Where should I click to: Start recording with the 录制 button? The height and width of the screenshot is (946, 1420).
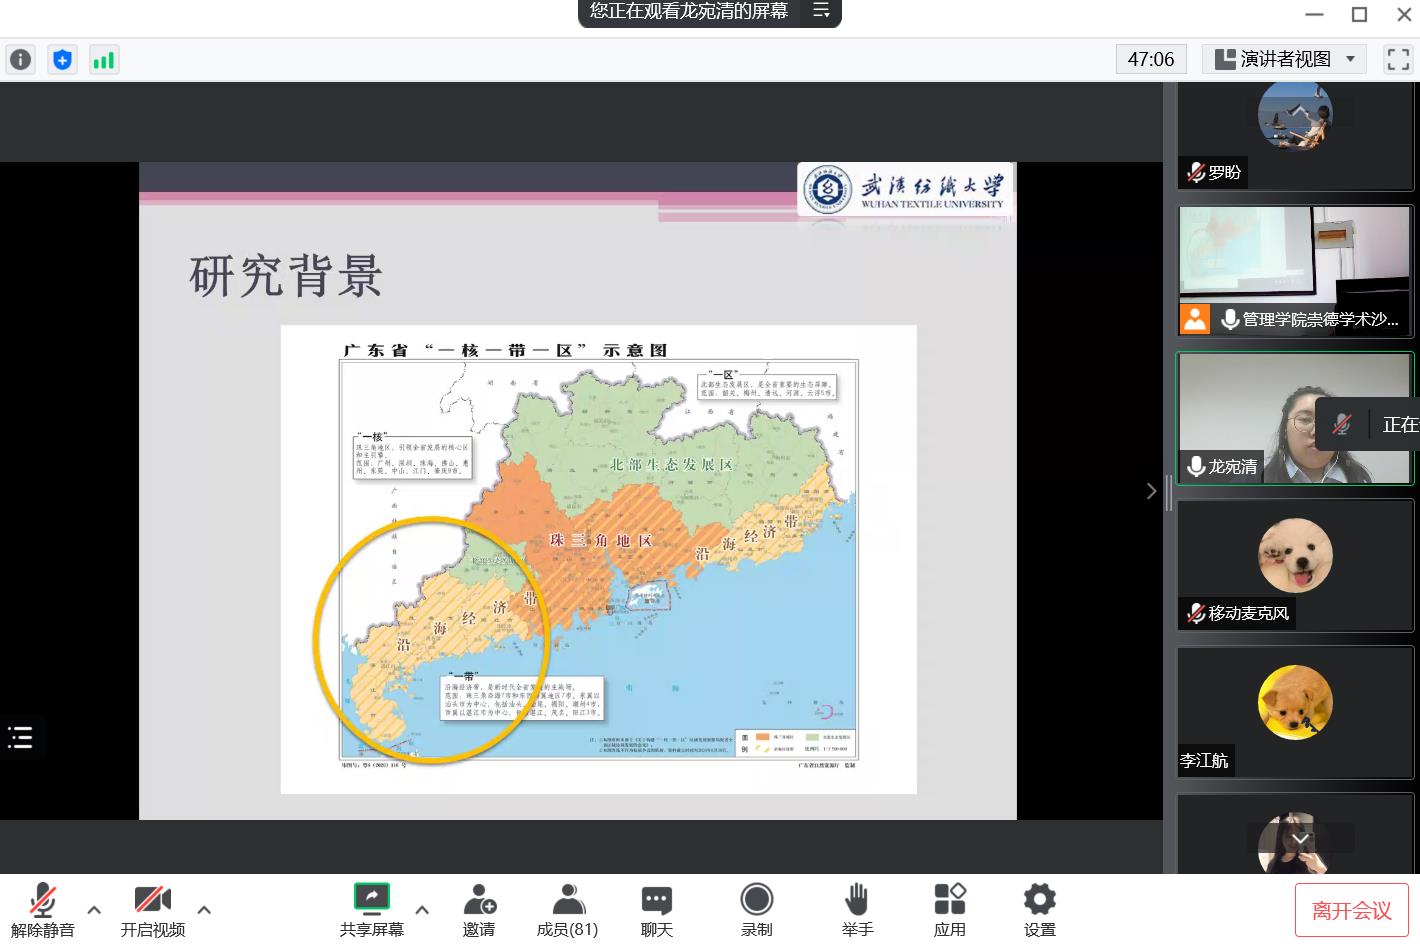coord(756,909)
